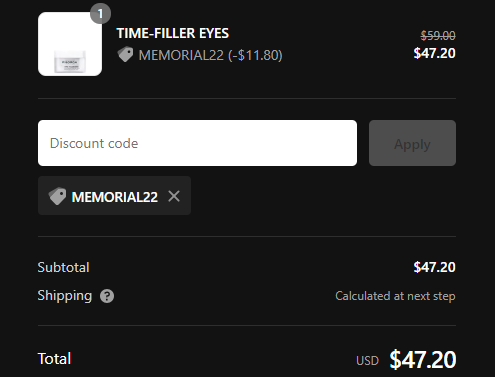Click the Total label
The height and width of the screenshot is (377, 495).
(54, 359)
